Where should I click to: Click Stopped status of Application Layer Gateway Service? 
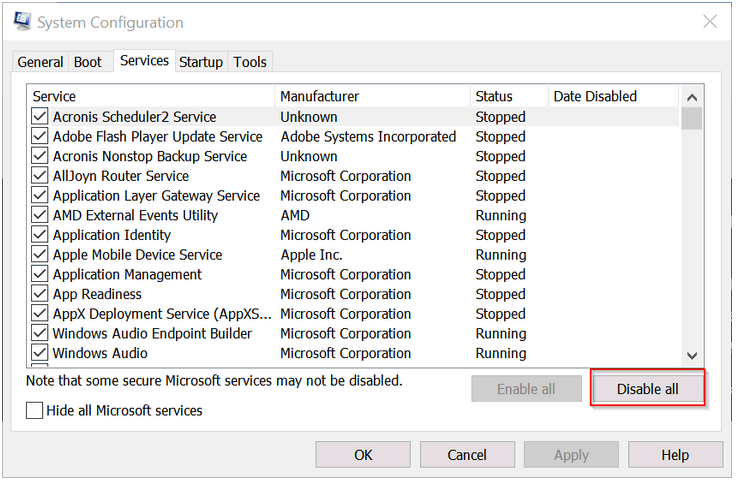click(500, 196)
